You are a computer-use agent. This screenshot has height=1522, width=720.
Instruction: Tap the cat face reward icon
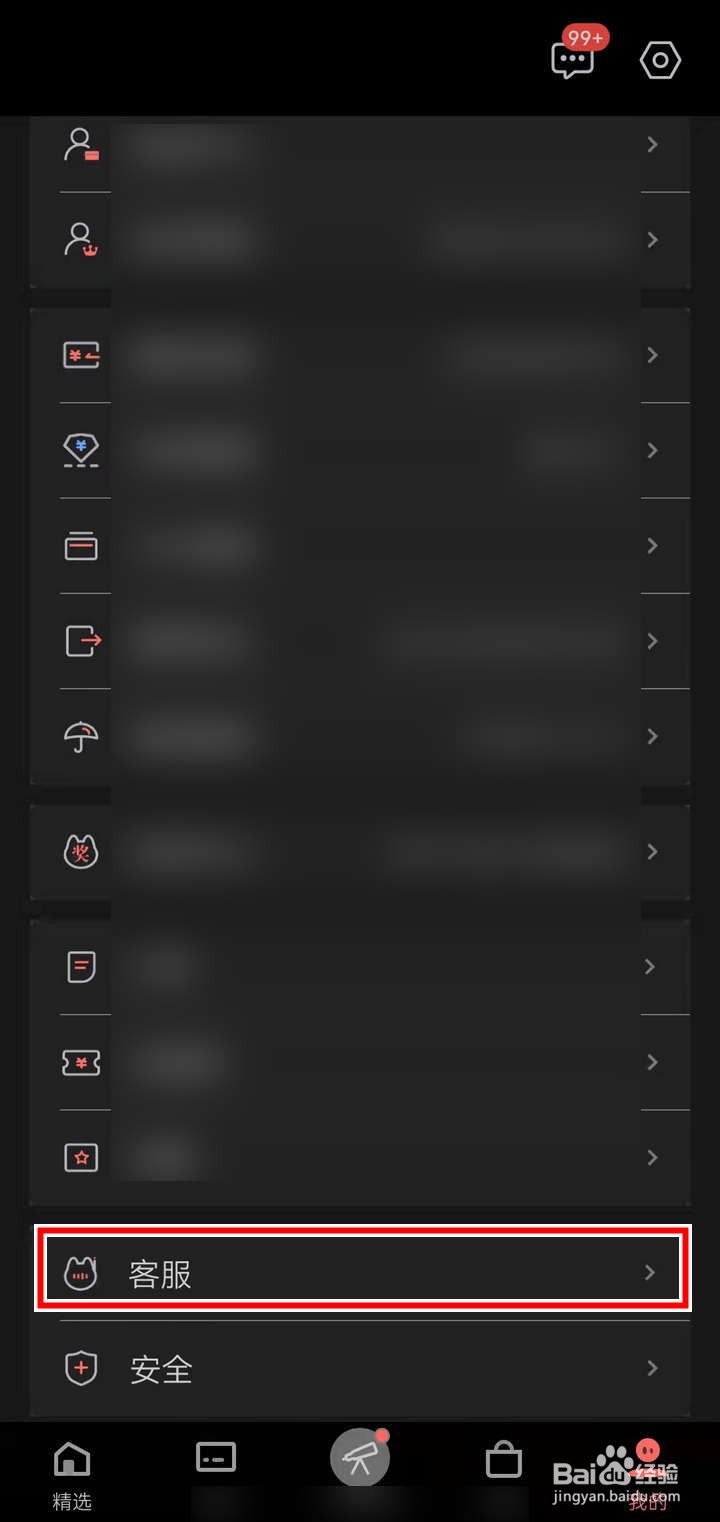point(81,851)
